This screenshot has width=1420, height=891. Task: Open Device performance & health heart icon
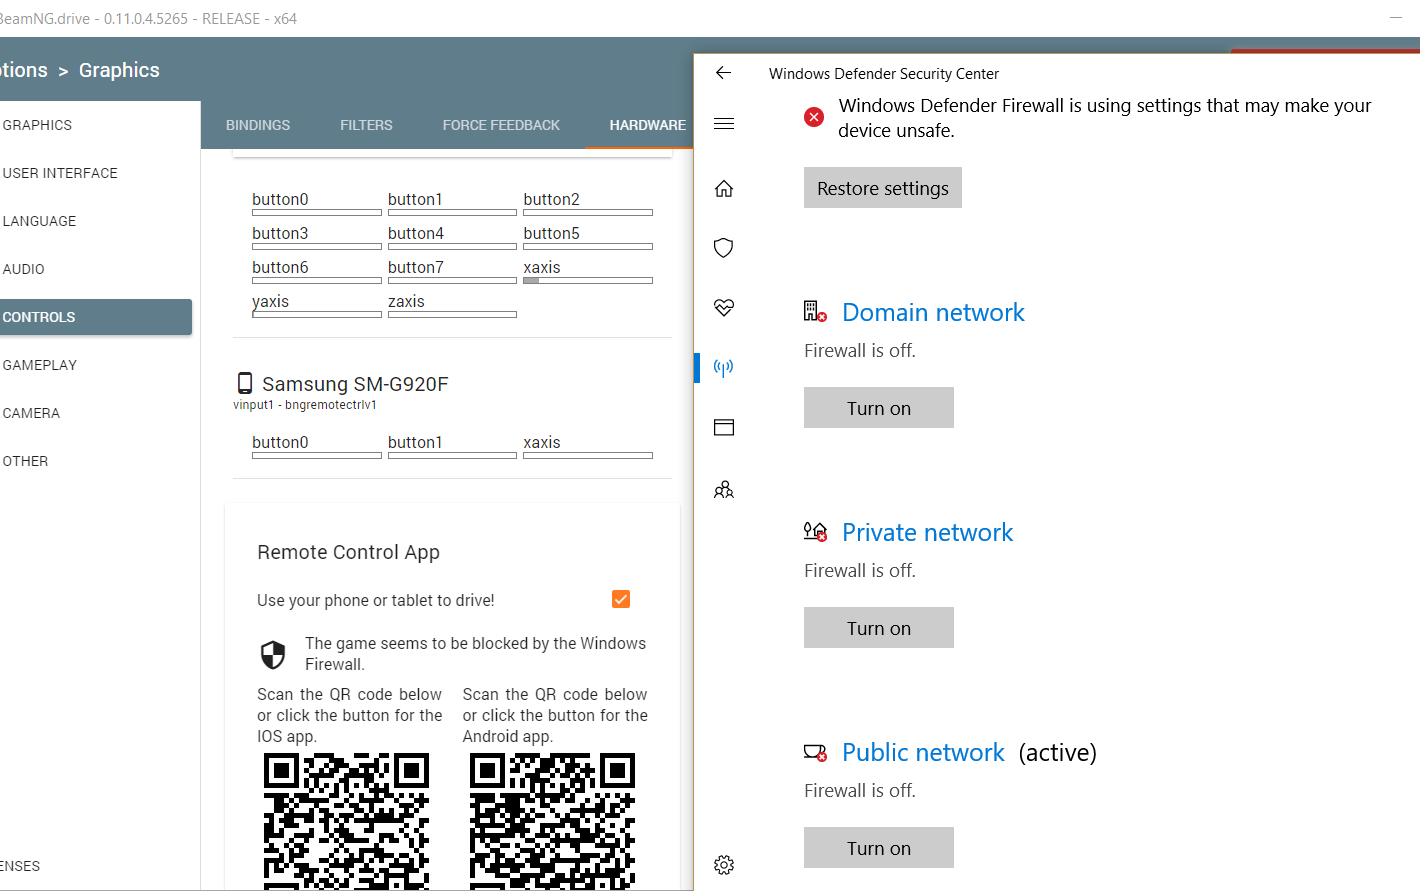724,307
